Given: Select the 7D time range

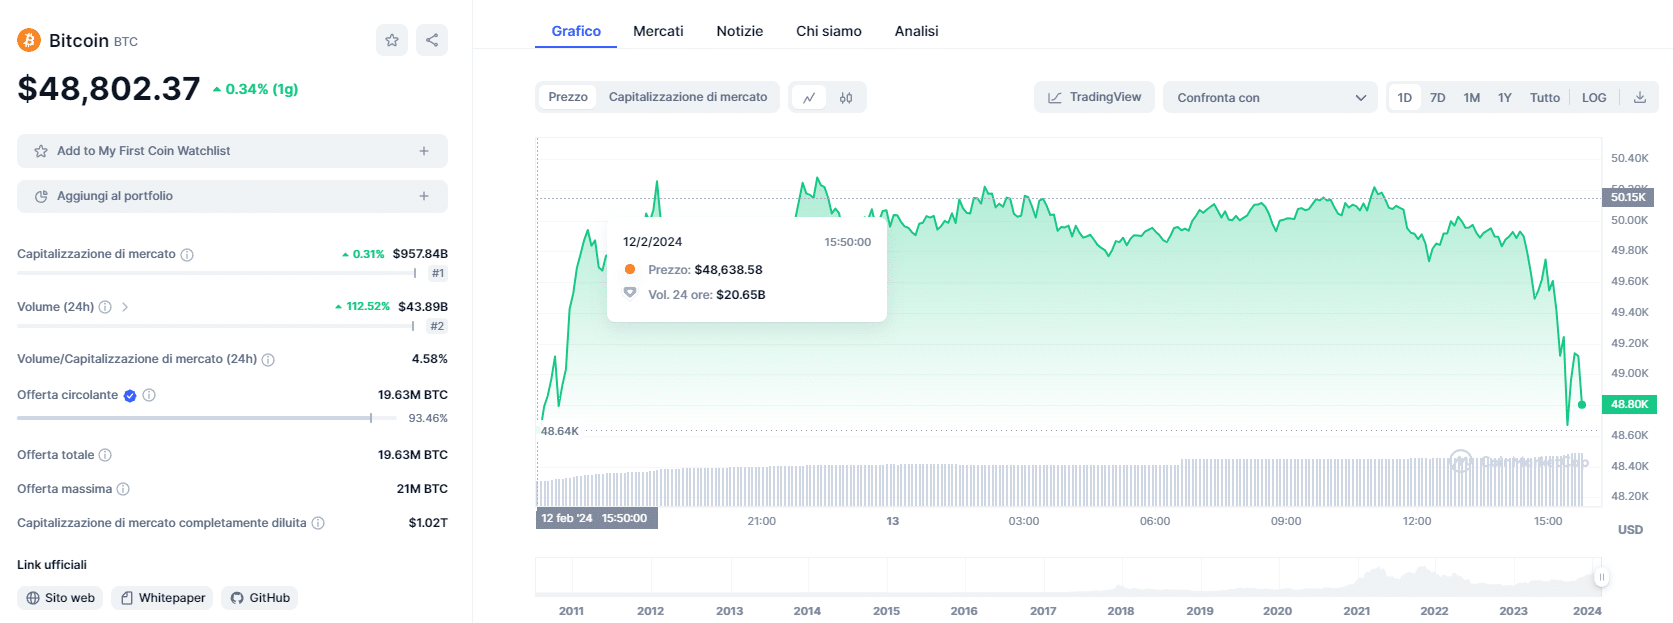Looking at the screenshot, I should point(1438,97).
